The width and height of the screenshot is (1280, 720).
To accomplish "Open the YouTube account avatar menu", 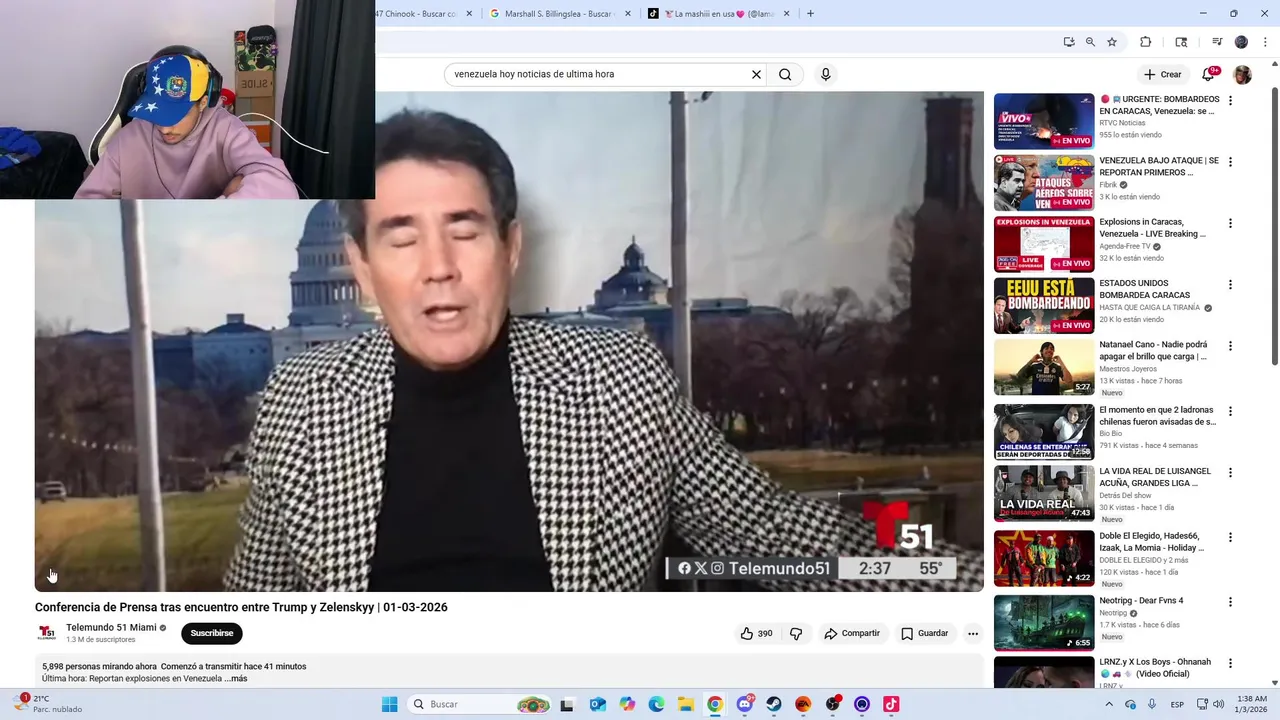I will pos(1242,75).
